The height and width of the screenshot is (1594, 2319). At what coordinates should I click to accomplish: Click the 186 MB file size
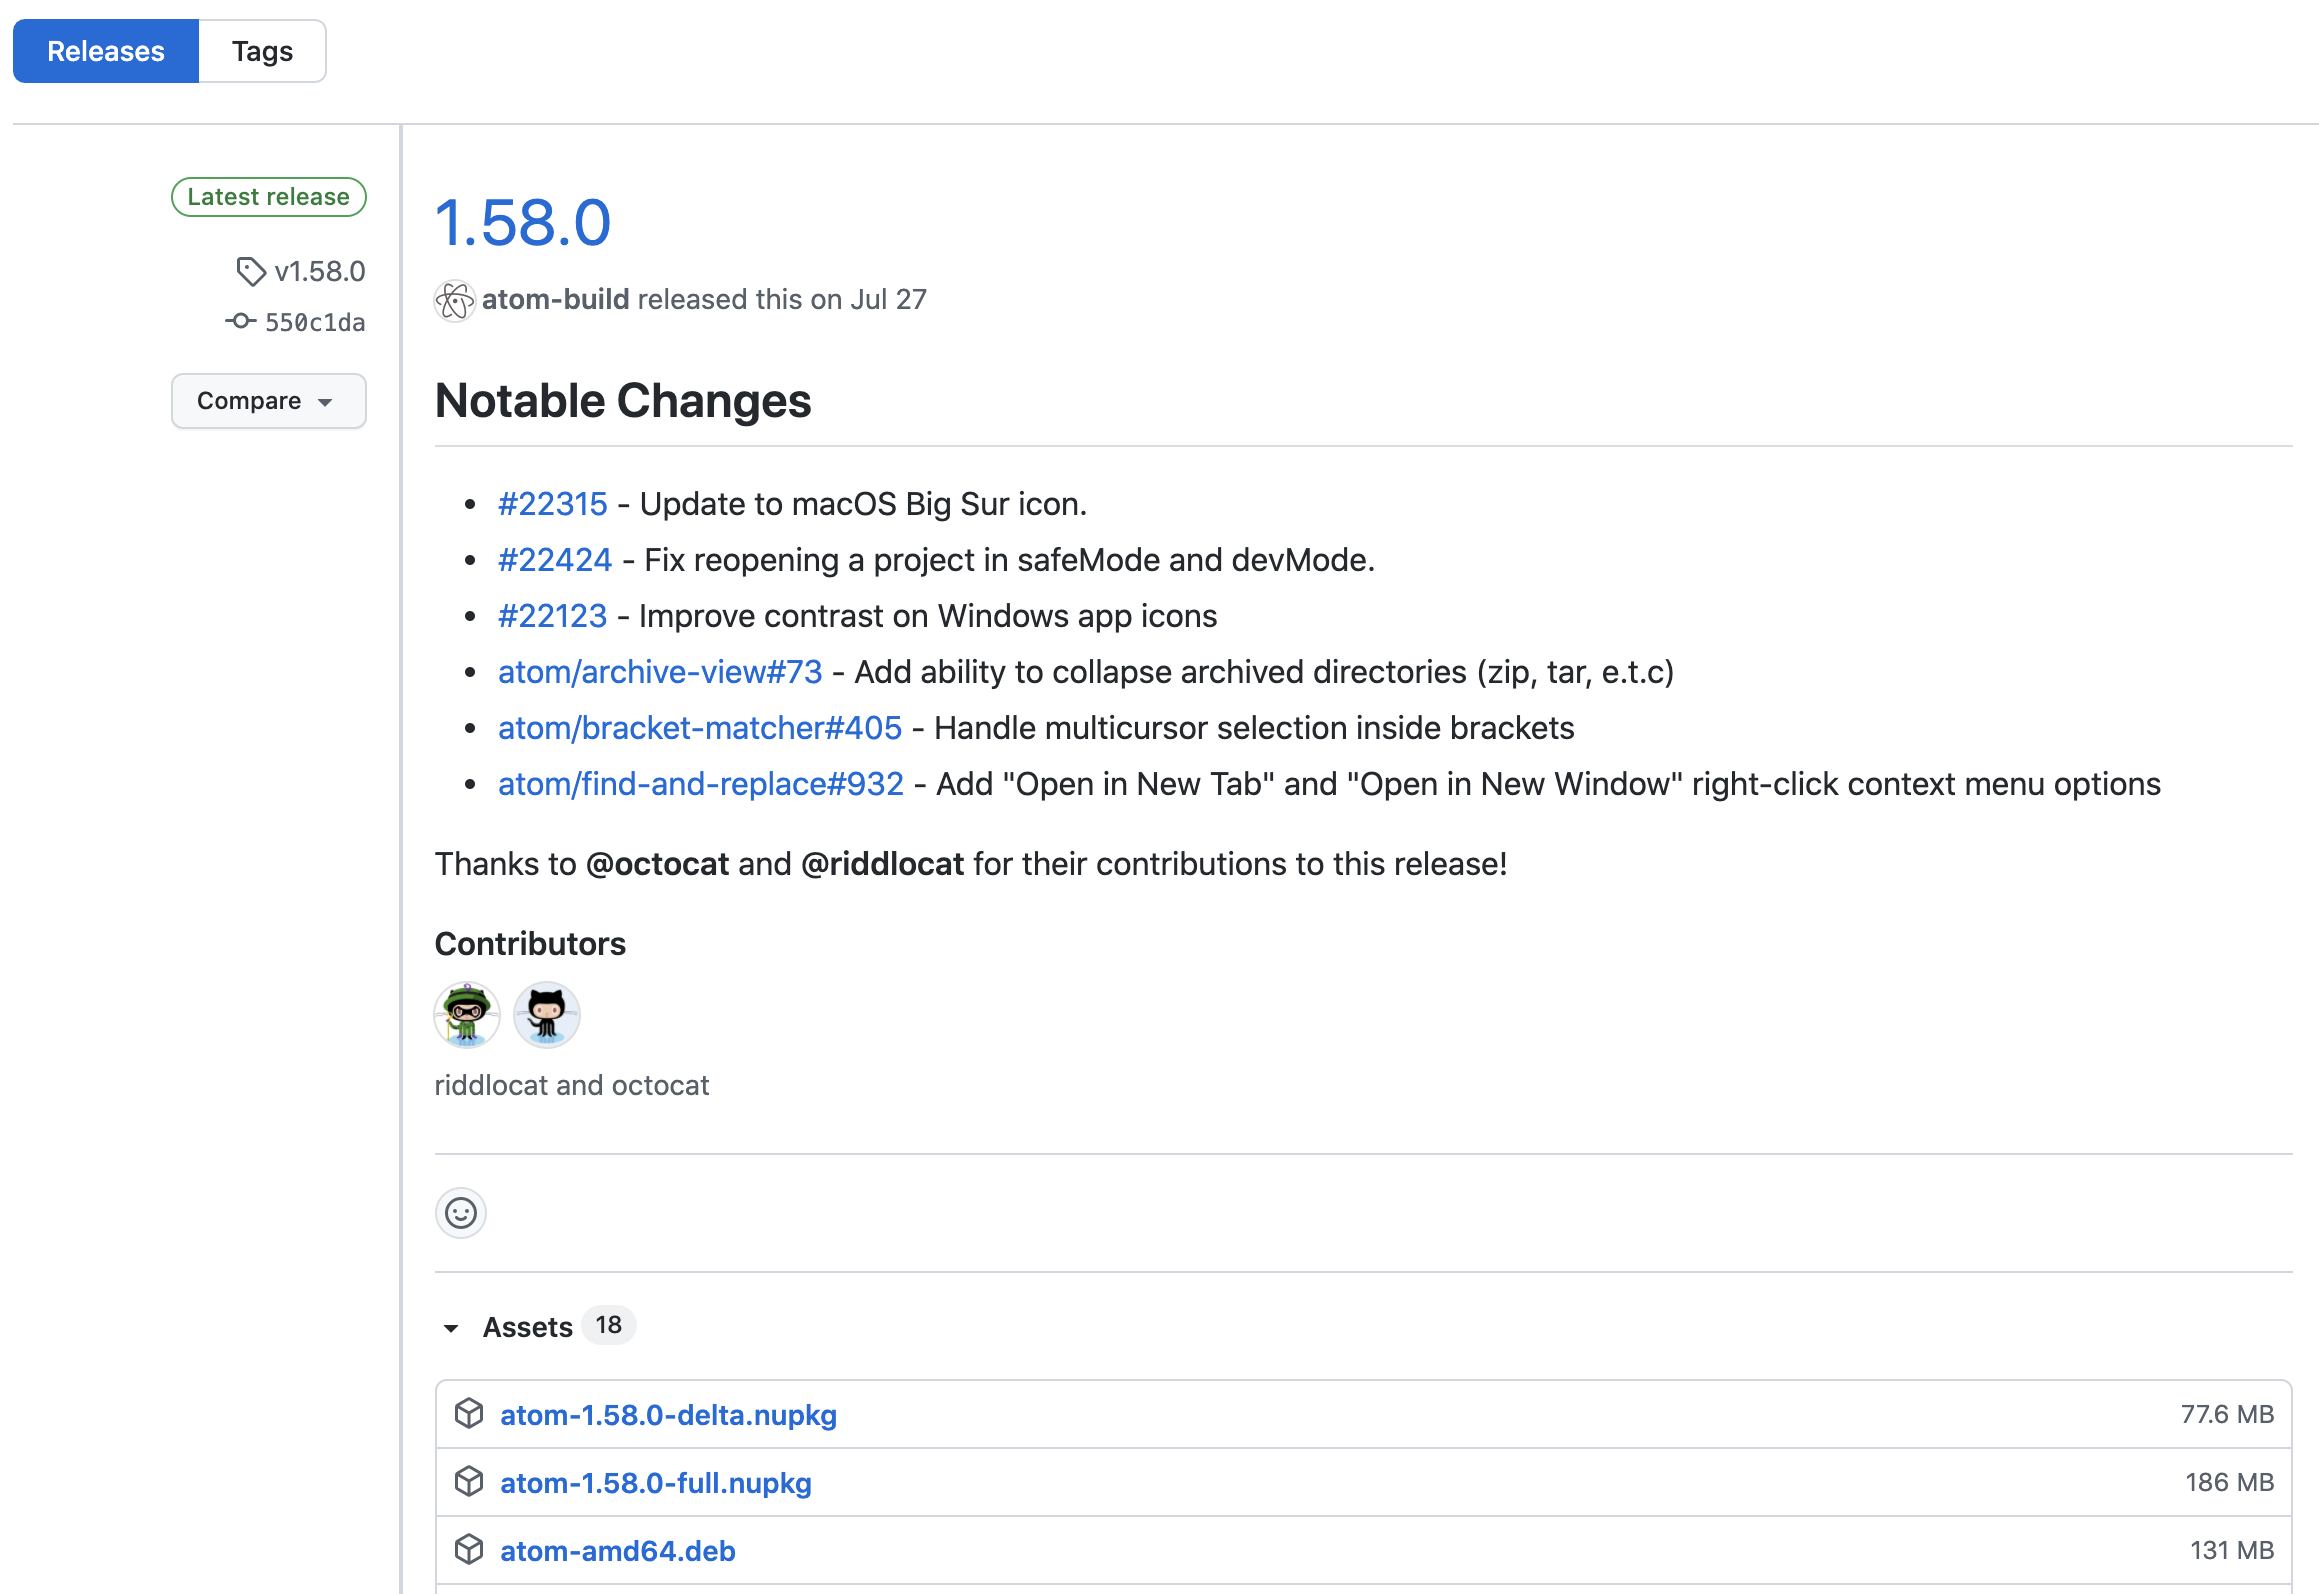tap(2230, 1483)
